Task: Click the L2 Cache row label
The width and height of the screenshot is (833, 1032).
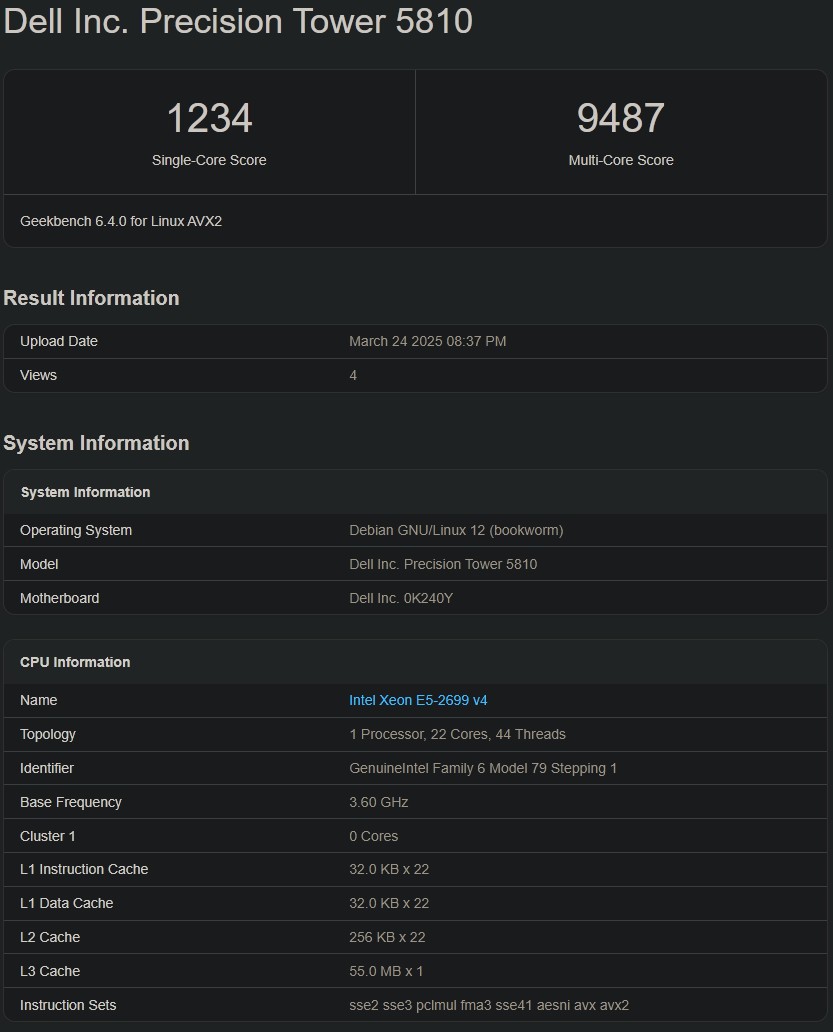Action: click(x=50, y=937)
